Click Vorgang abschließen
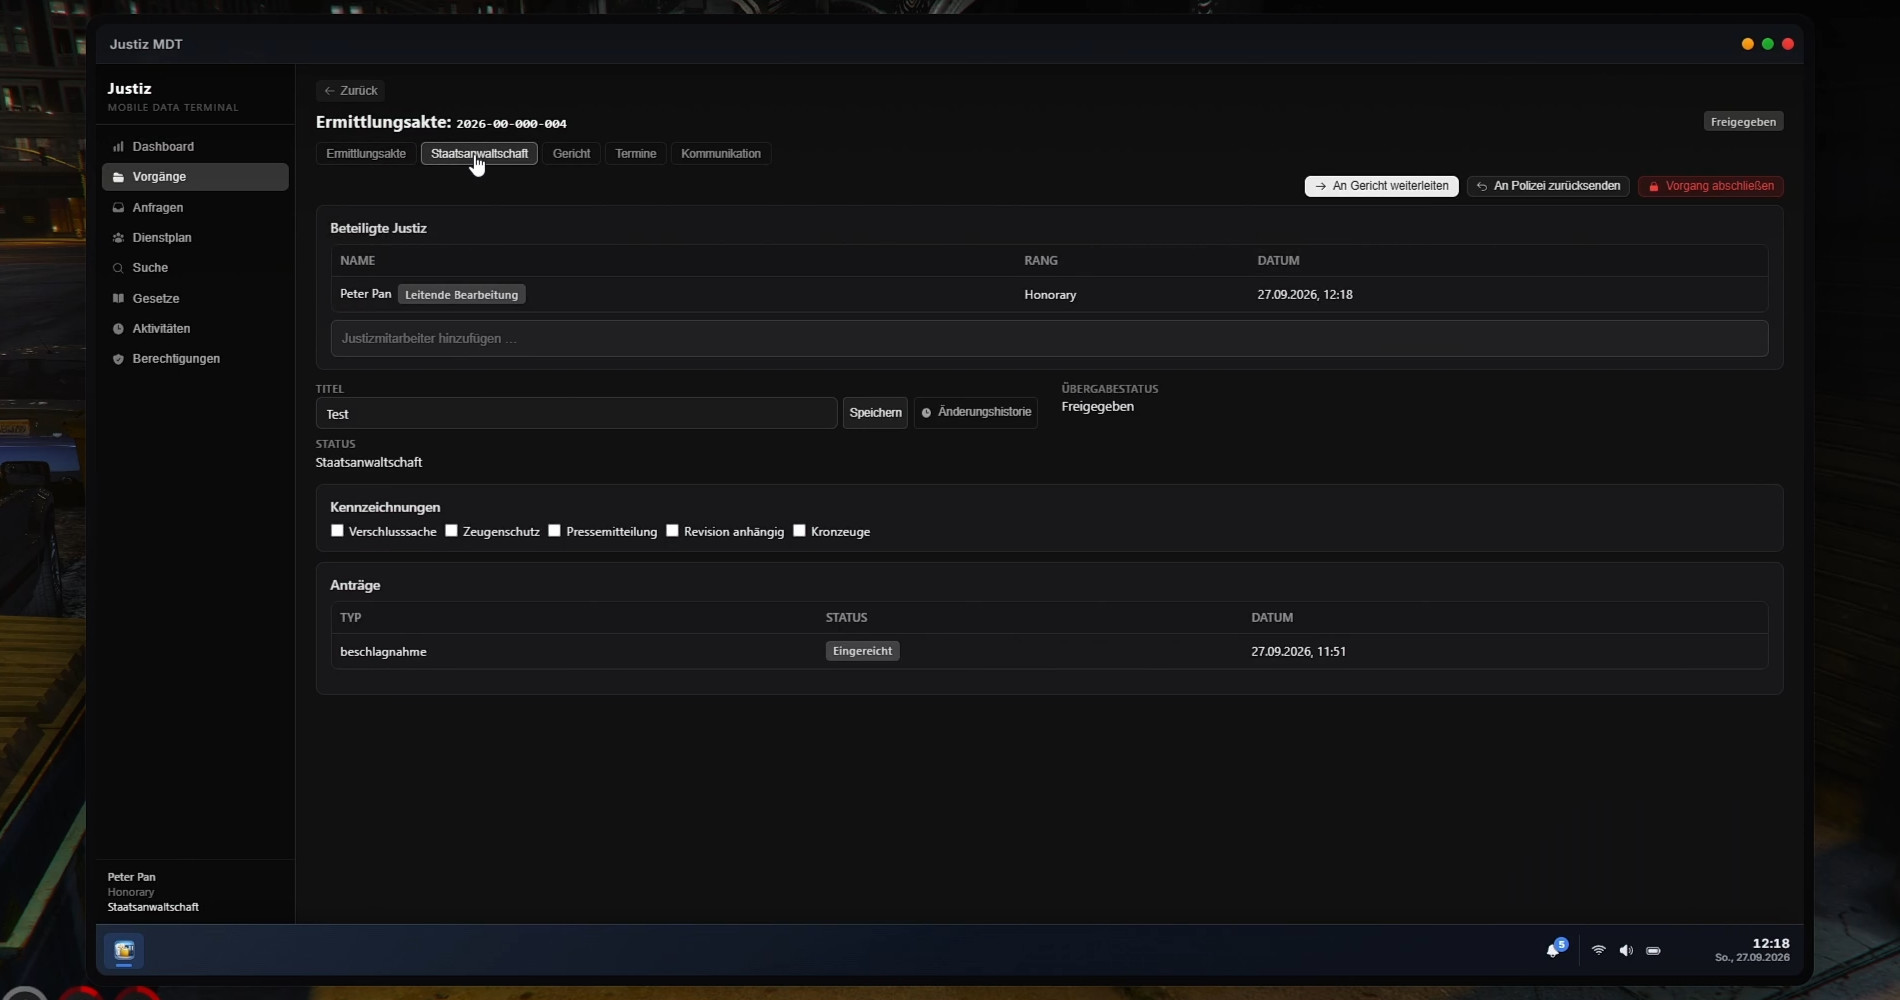This screenshot has height=1000, width=1900. tap(1710, 186)
